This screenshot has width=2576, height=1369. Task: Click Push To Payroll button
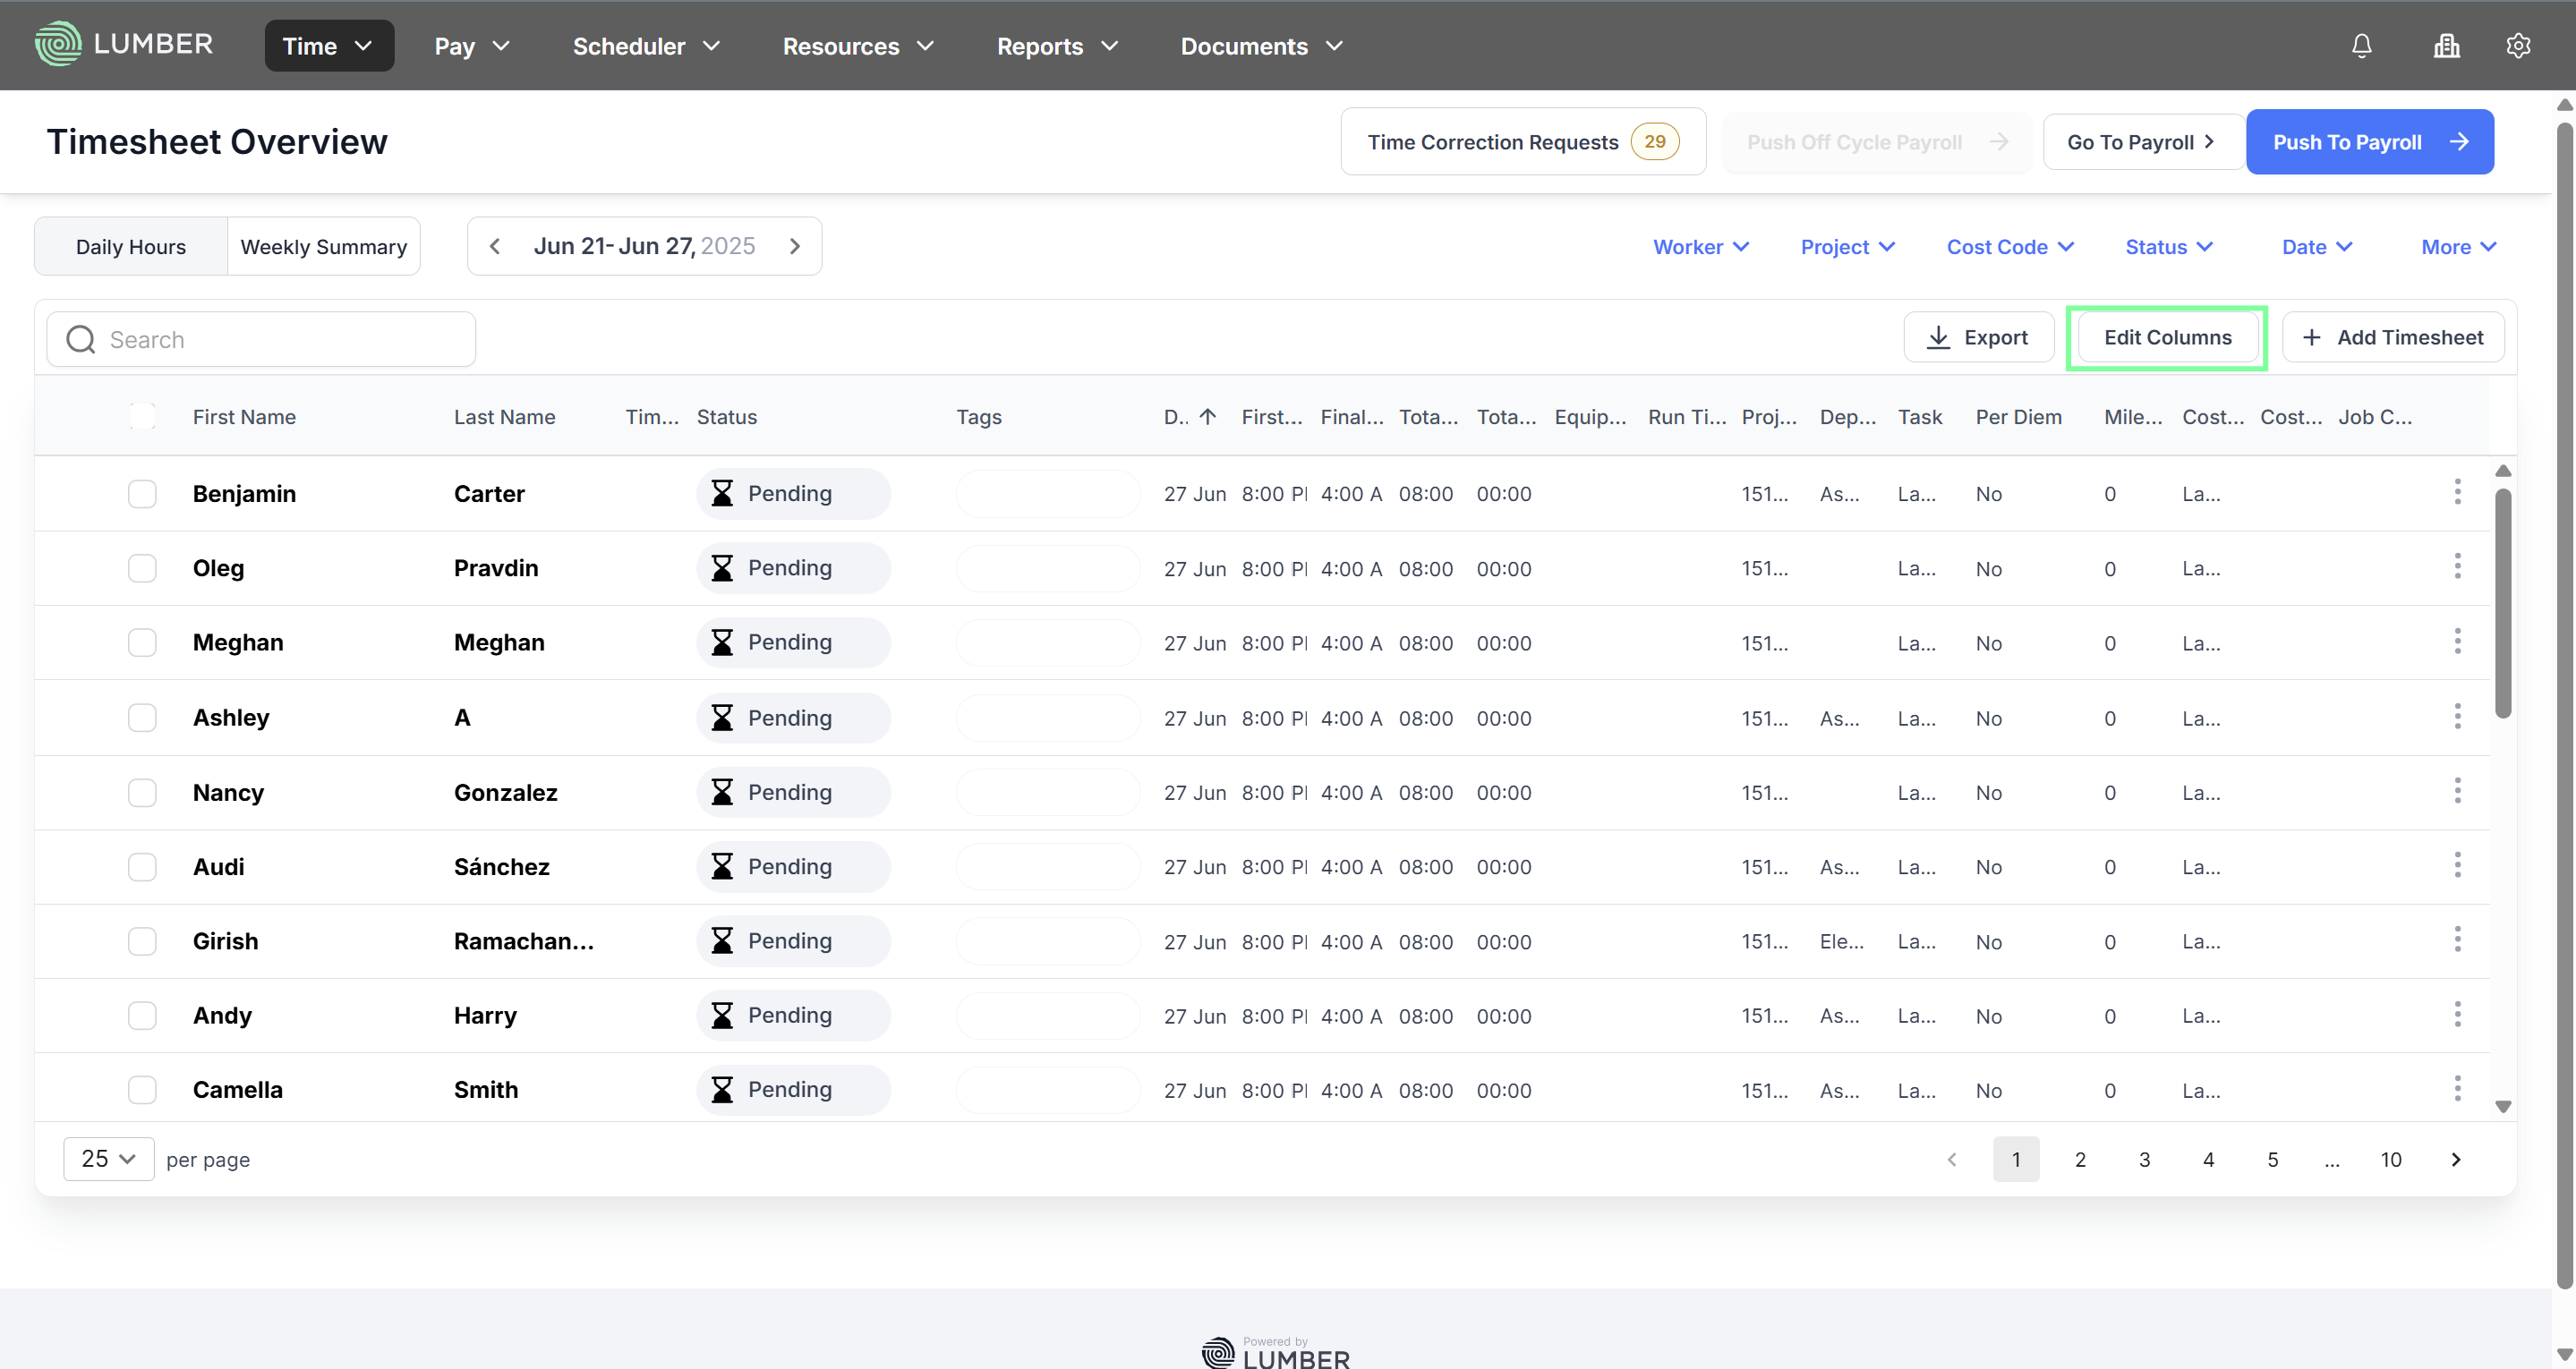pos(2369,141)
